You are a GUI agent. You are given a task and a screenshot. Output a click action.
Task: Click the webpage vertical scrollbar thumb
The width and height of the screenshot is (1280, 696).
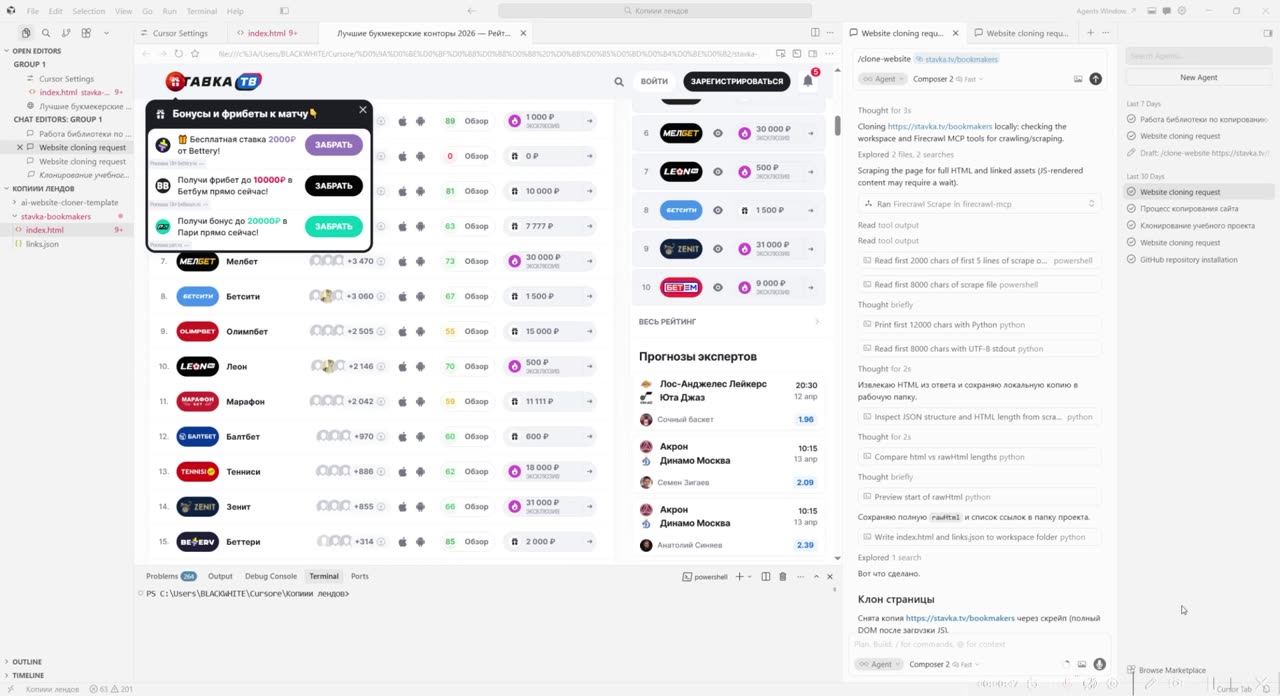tap(837, 126)
